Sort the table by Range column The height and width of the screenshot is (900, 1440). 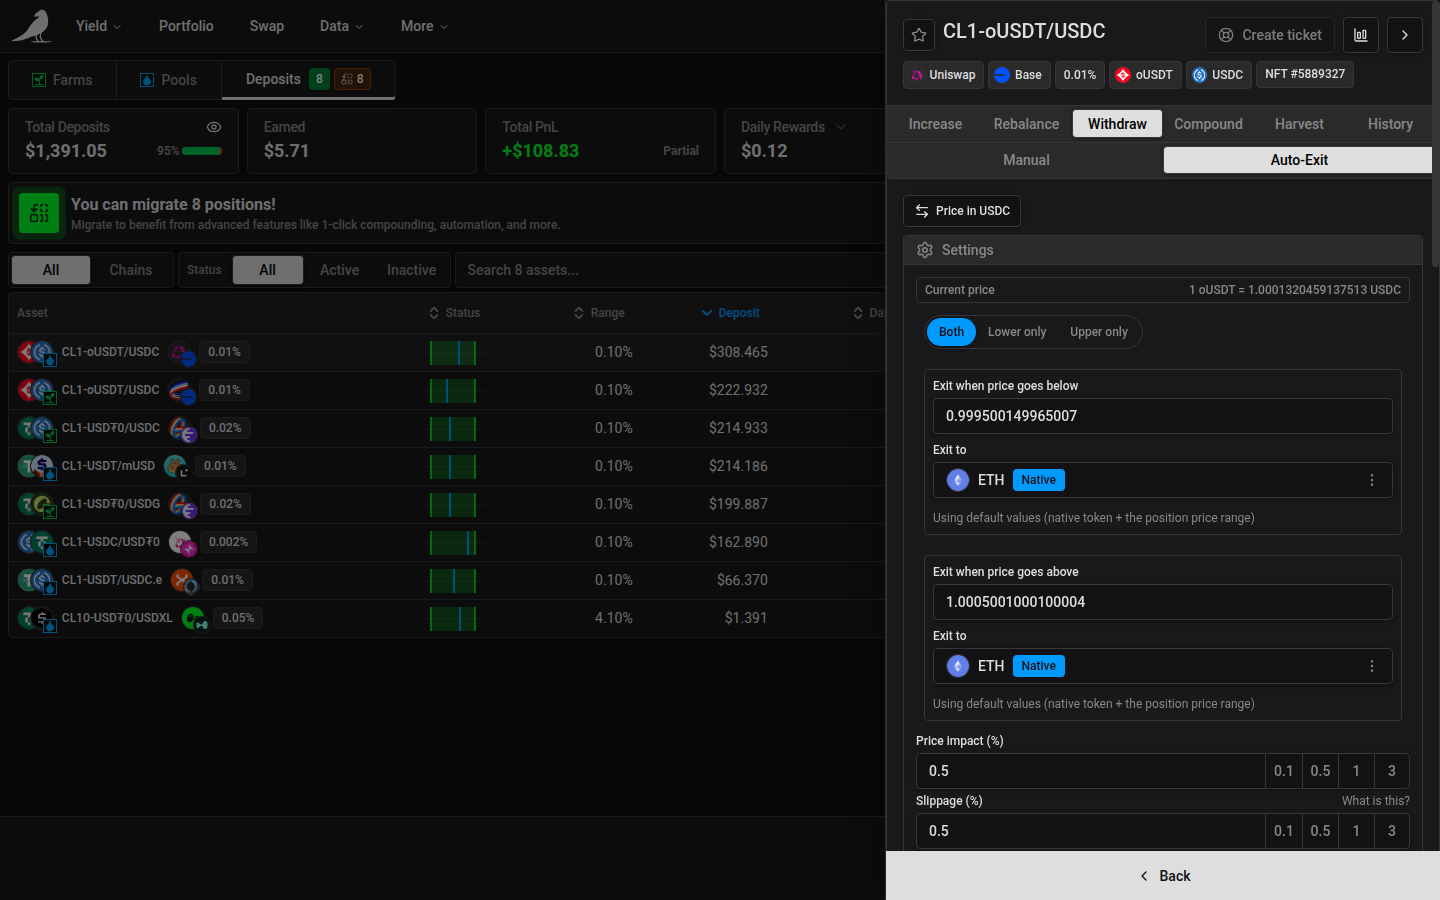[599, 313]
